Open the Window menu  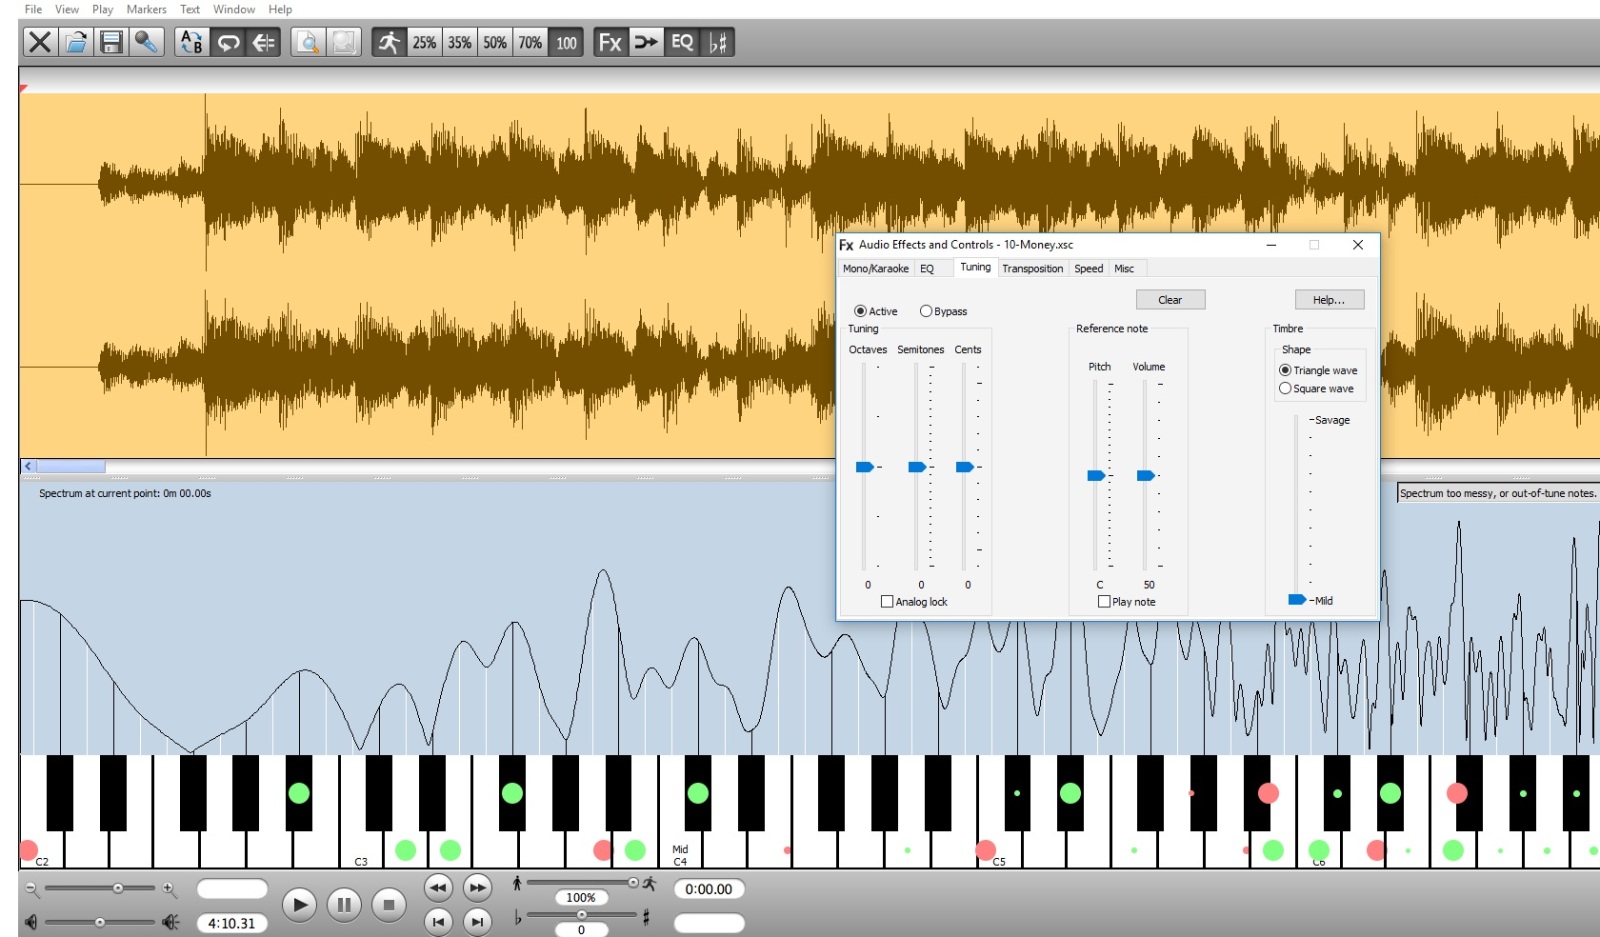coord(234,9)
